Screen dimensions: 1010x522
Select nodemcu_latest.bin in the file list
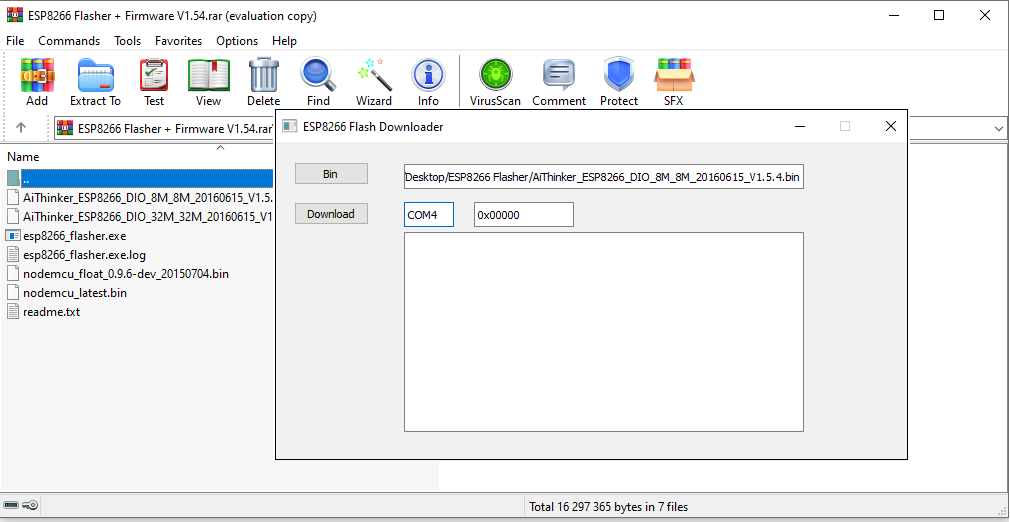(x=75, y=293)
